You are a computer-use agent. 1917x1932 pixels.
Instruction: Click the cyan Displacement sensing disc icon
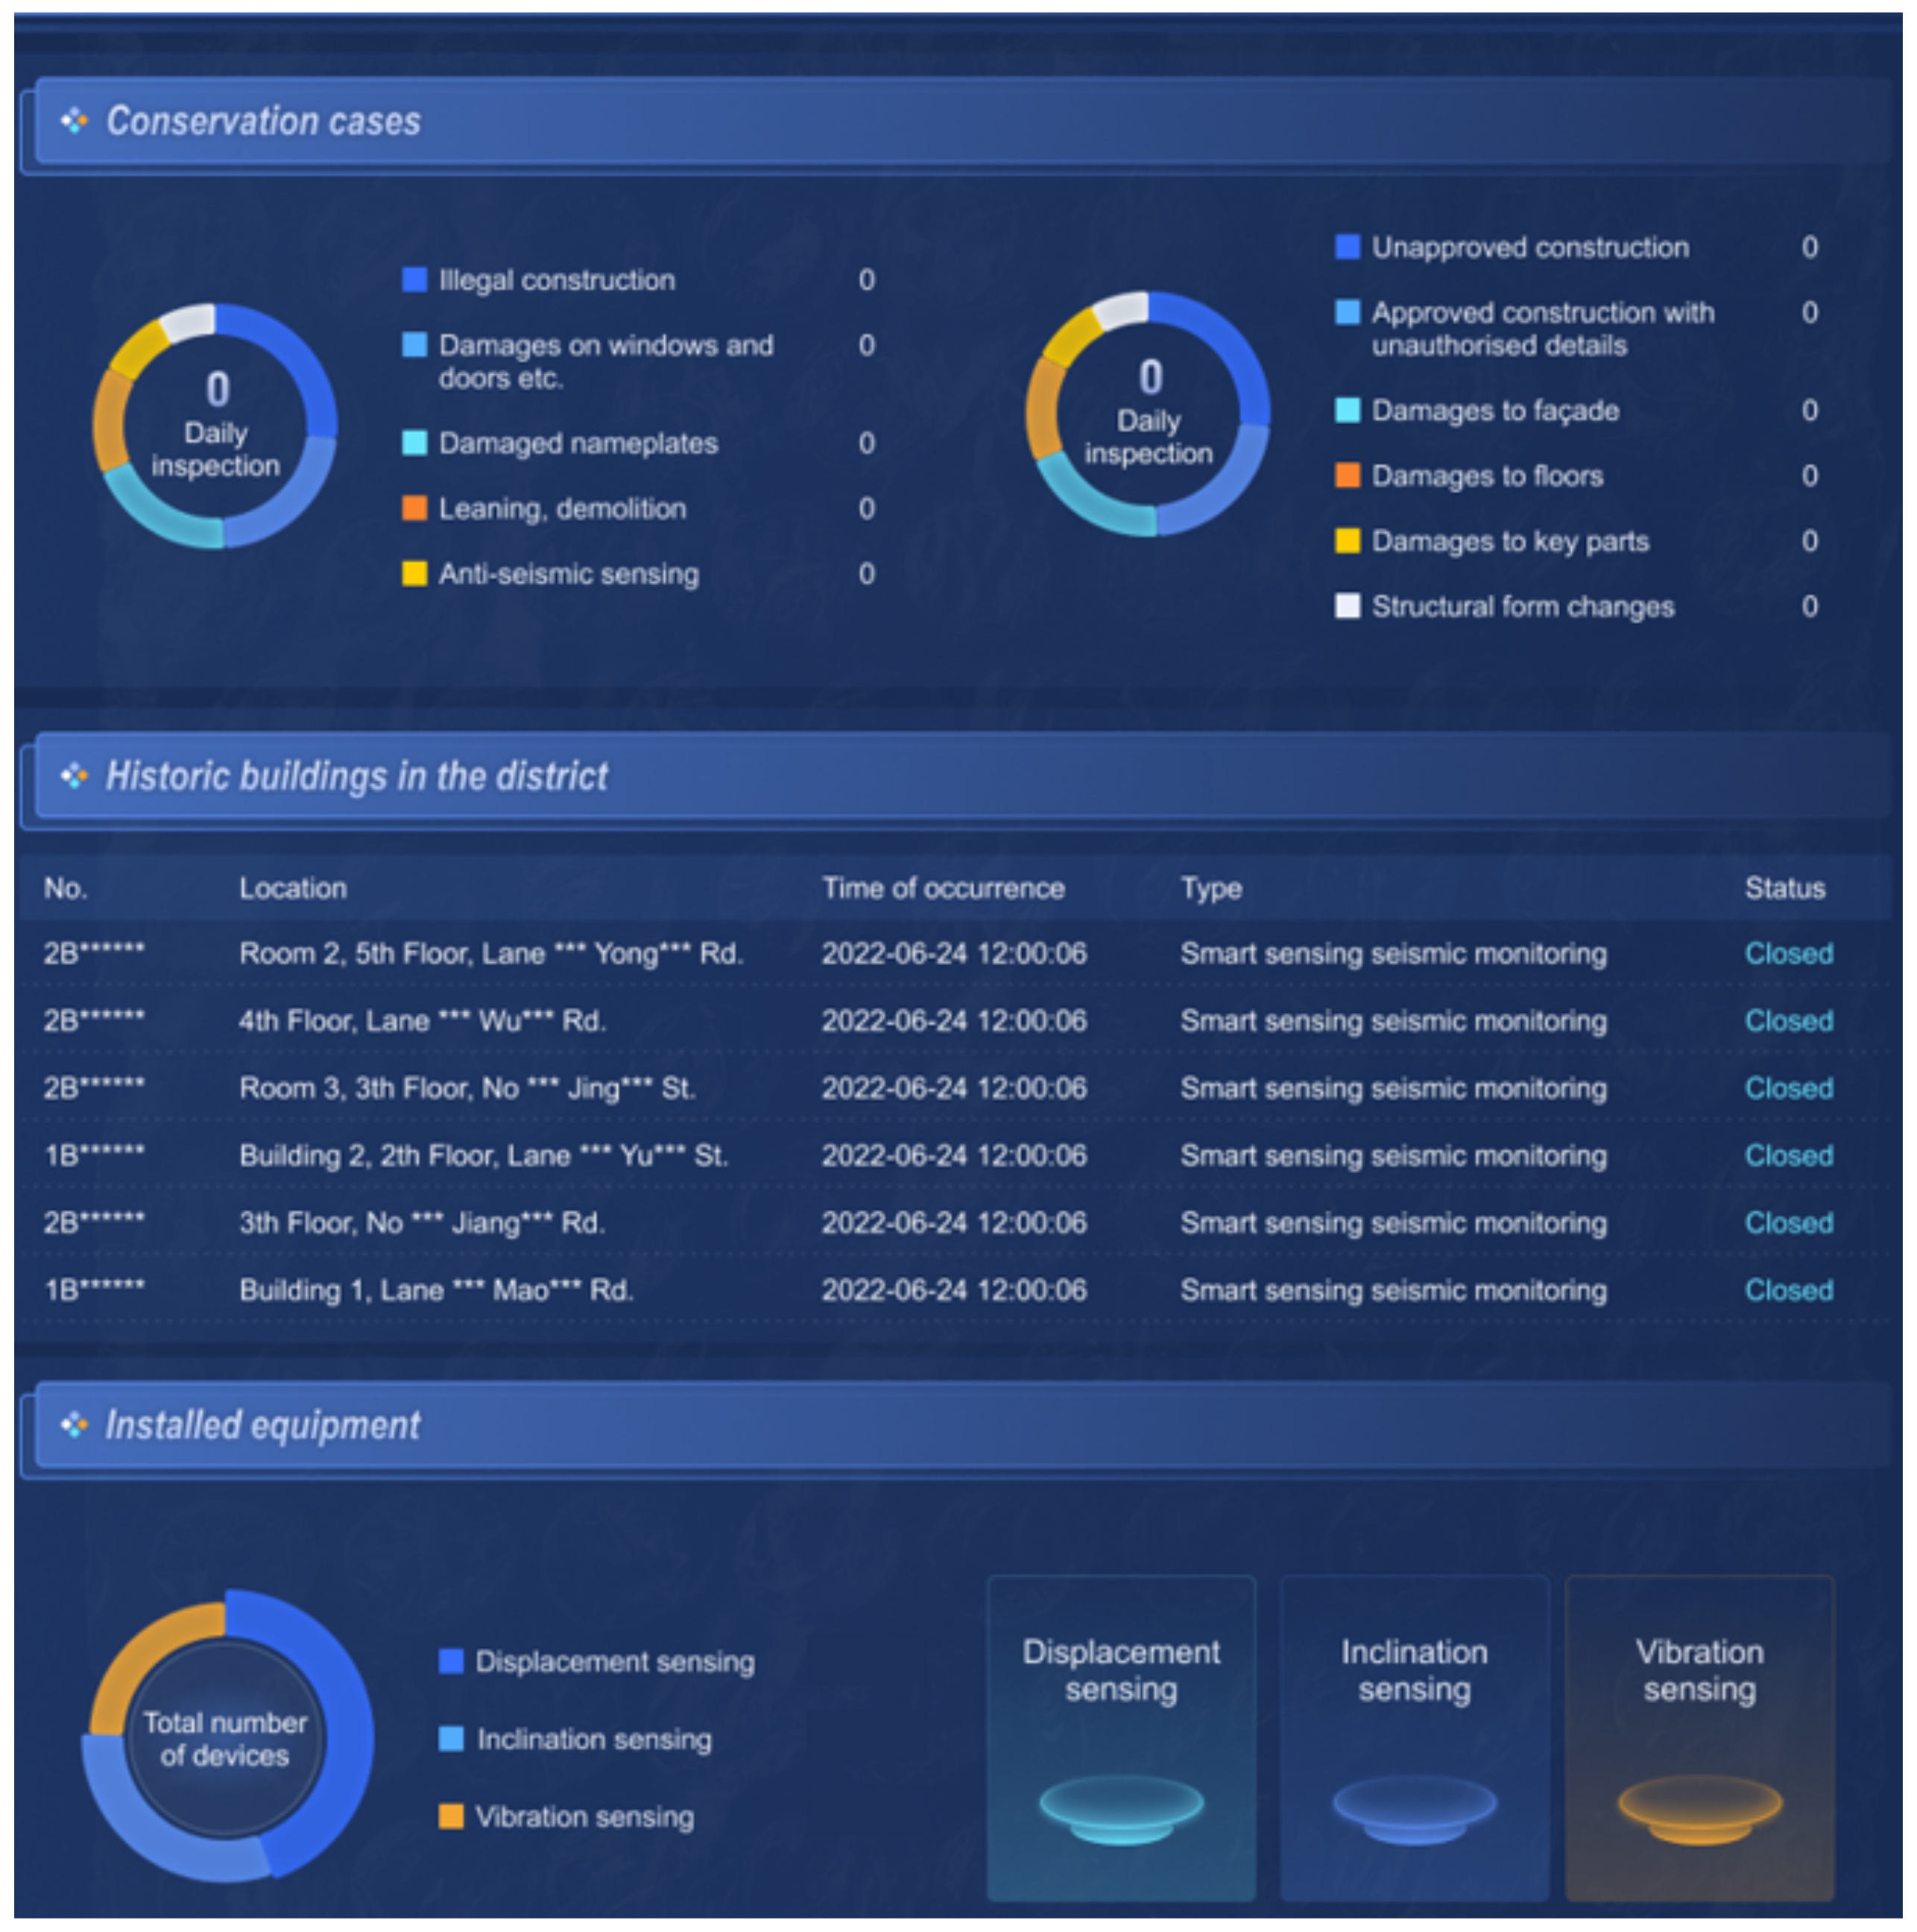1121,1808
